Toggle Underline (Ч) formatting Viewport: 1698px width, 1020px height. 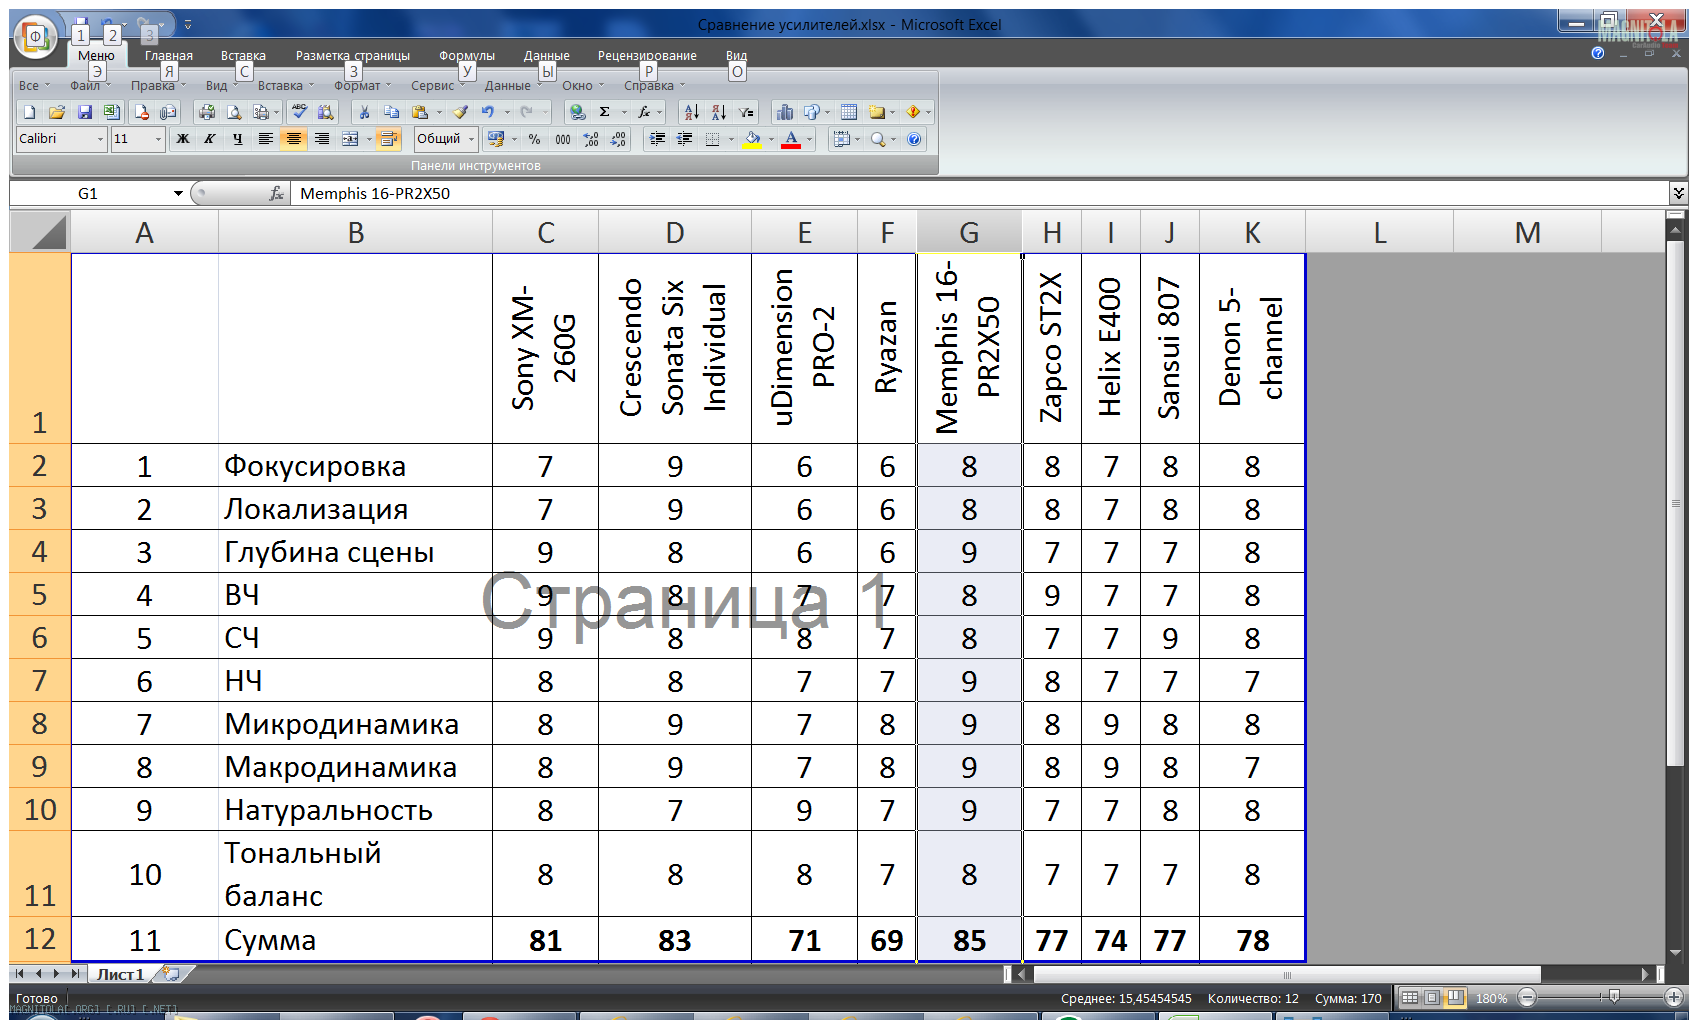(238, 139)
